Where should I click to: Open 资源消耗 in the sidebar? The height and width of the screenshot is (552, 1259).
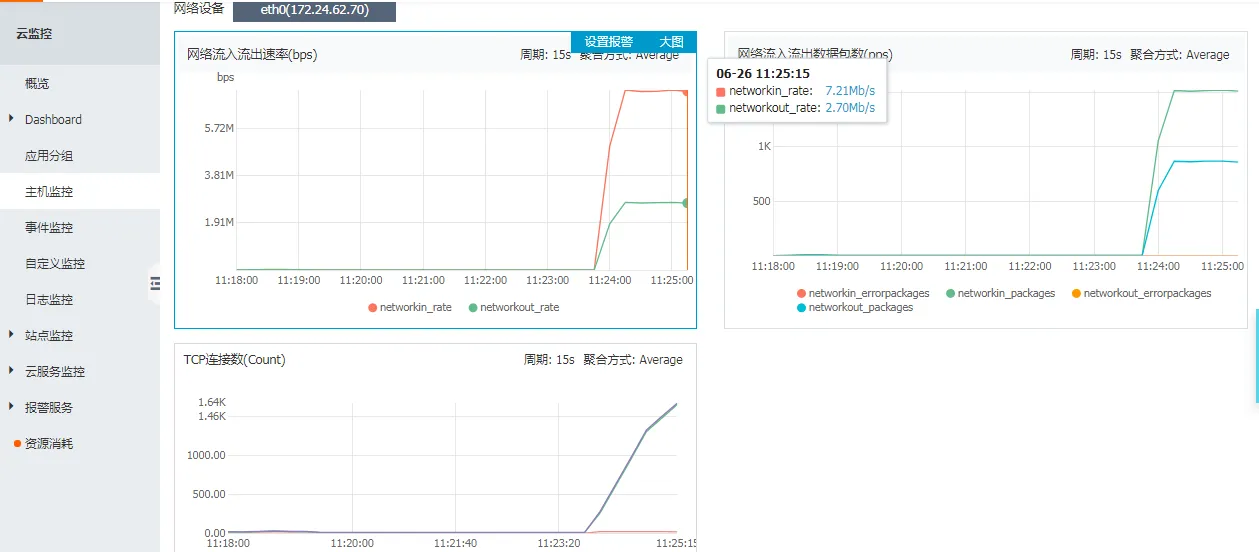pos(49,443)
